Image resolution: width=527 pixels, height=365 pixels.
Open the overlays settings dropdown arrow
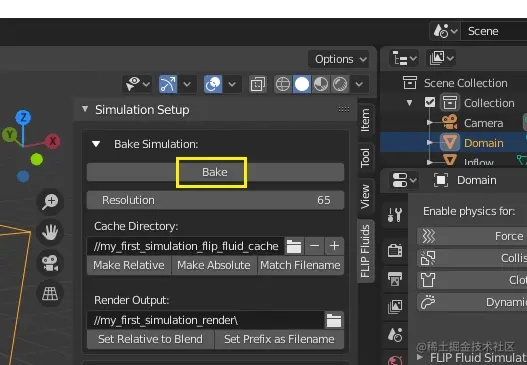tap(232, 84)
